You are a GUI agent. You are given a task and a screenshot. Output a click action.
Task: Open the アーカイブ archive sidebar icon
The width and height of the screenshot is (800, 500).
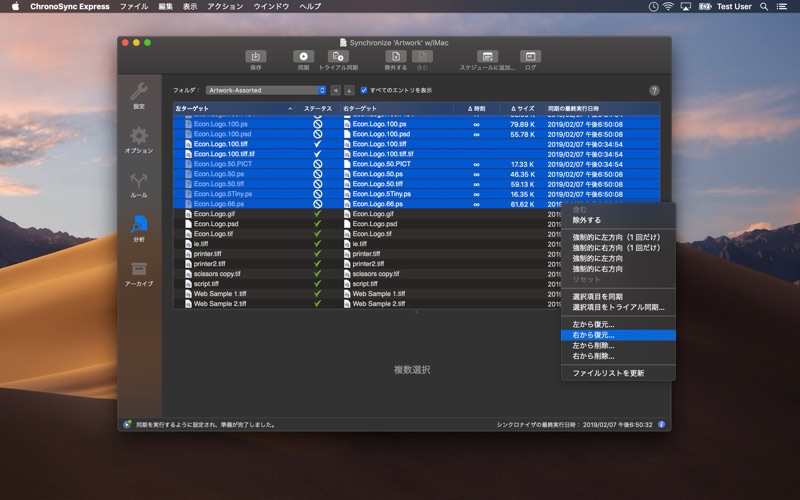point(139,270)
